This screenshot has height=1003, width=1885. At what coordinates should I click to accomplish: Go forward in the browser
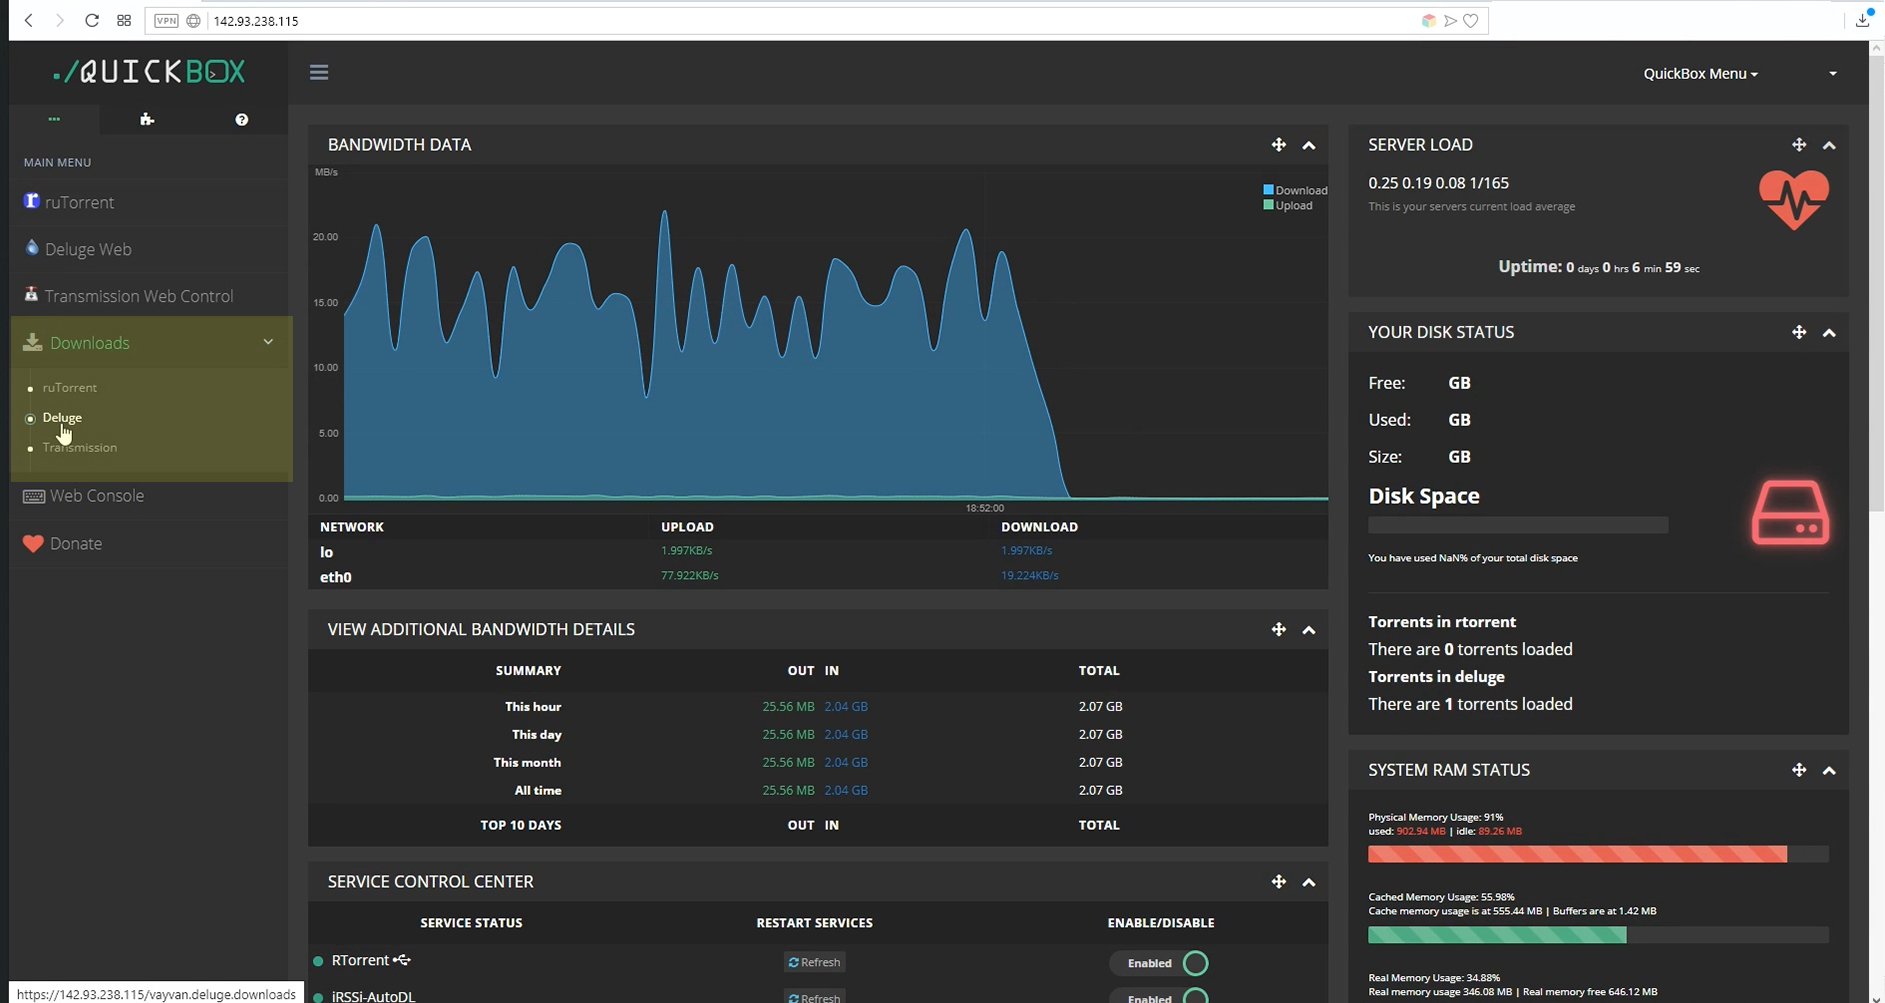59,20
